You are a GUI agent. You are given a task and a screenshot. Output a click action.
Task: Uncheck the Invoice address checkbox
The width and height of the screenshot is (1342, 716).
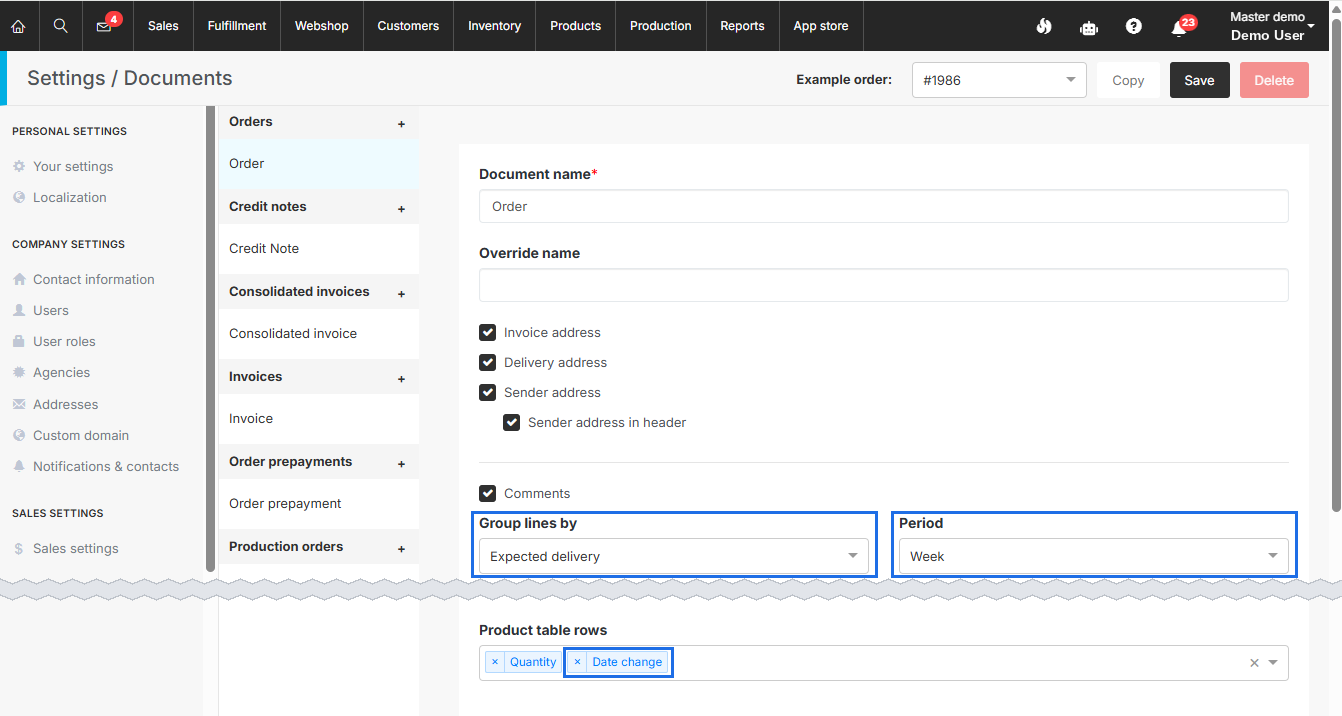click(x=487, y=332)
